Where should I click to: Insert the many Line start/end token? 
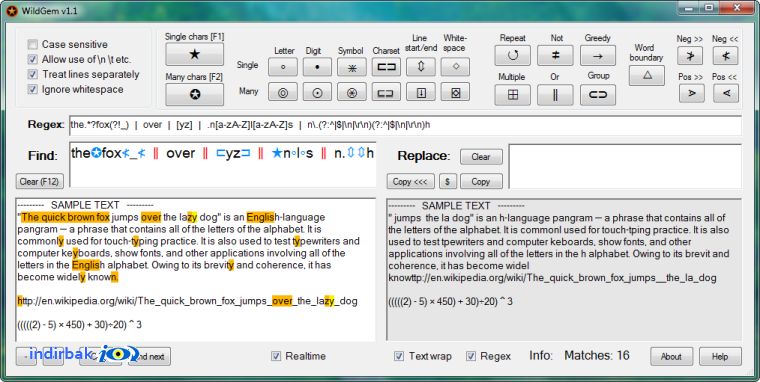point(421,93)
